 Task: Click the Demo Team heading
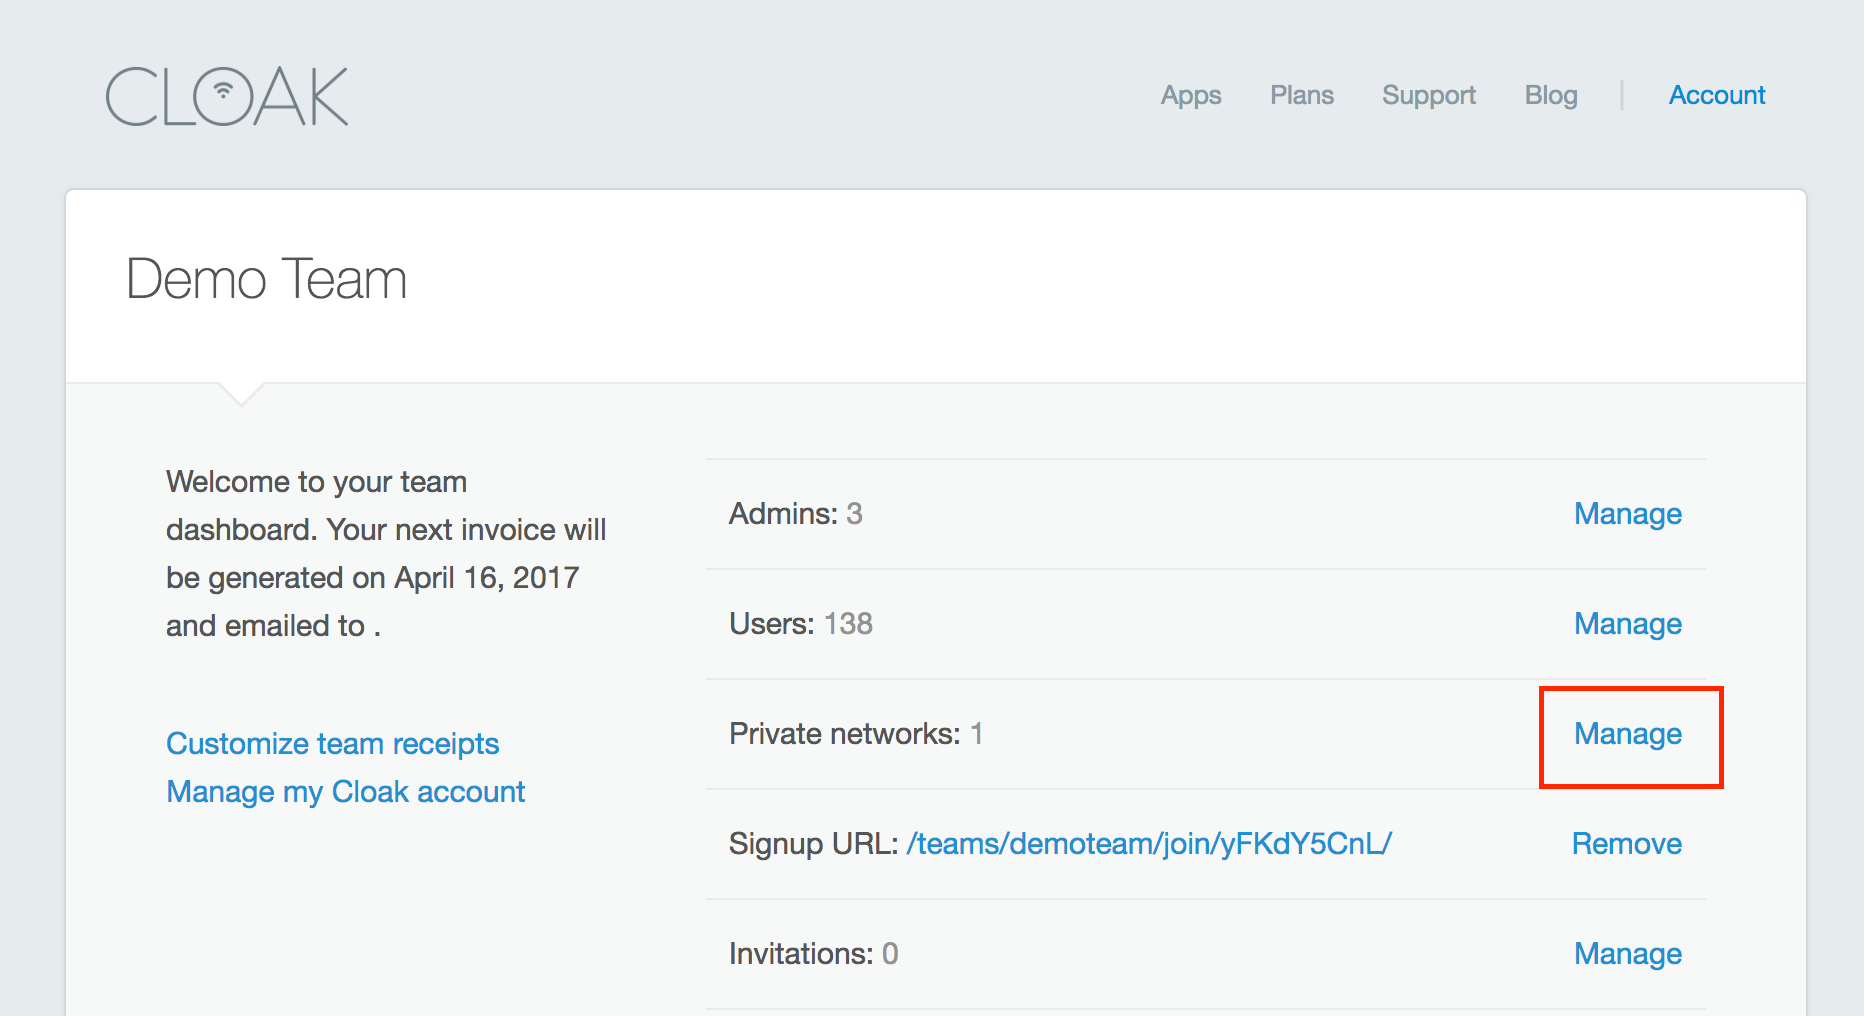[x=266, y=279]
